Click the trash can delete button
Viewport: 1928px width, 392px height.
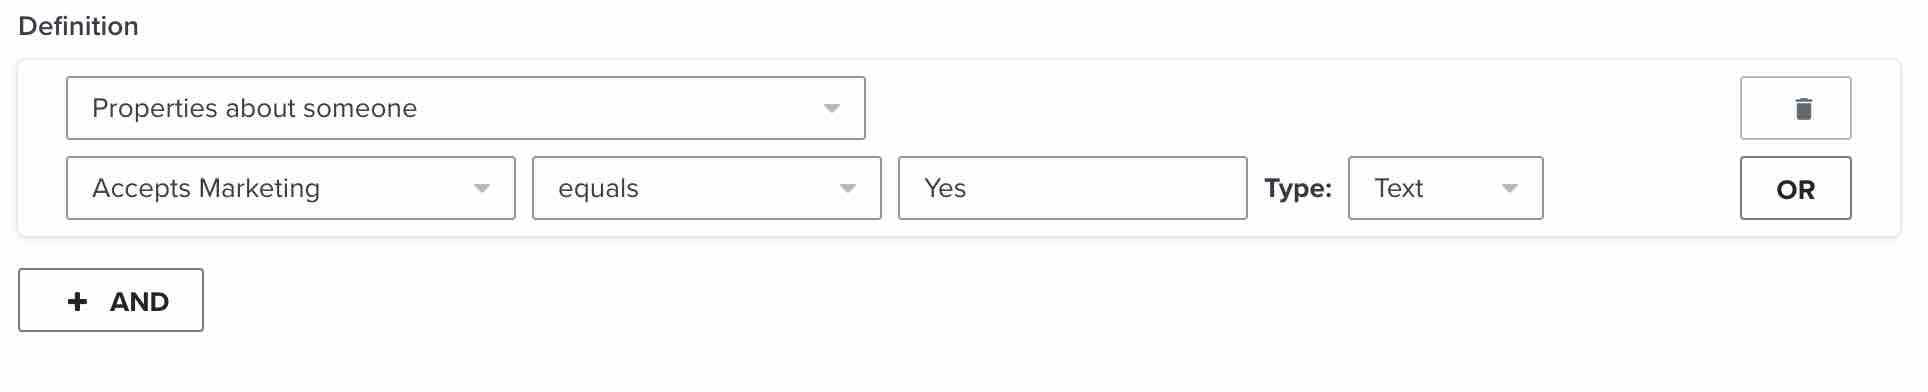[1796, 108]
